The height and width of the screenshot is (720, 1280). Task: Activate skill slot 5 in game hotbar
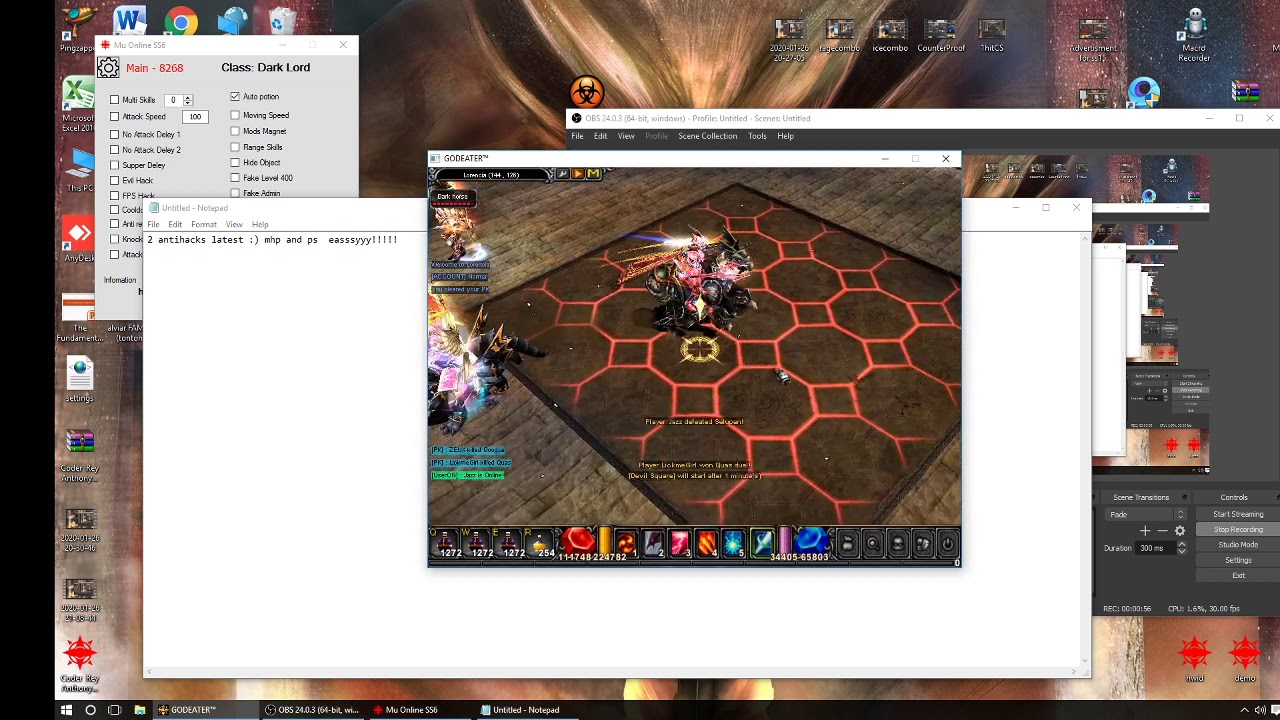[x=734, y=543]
